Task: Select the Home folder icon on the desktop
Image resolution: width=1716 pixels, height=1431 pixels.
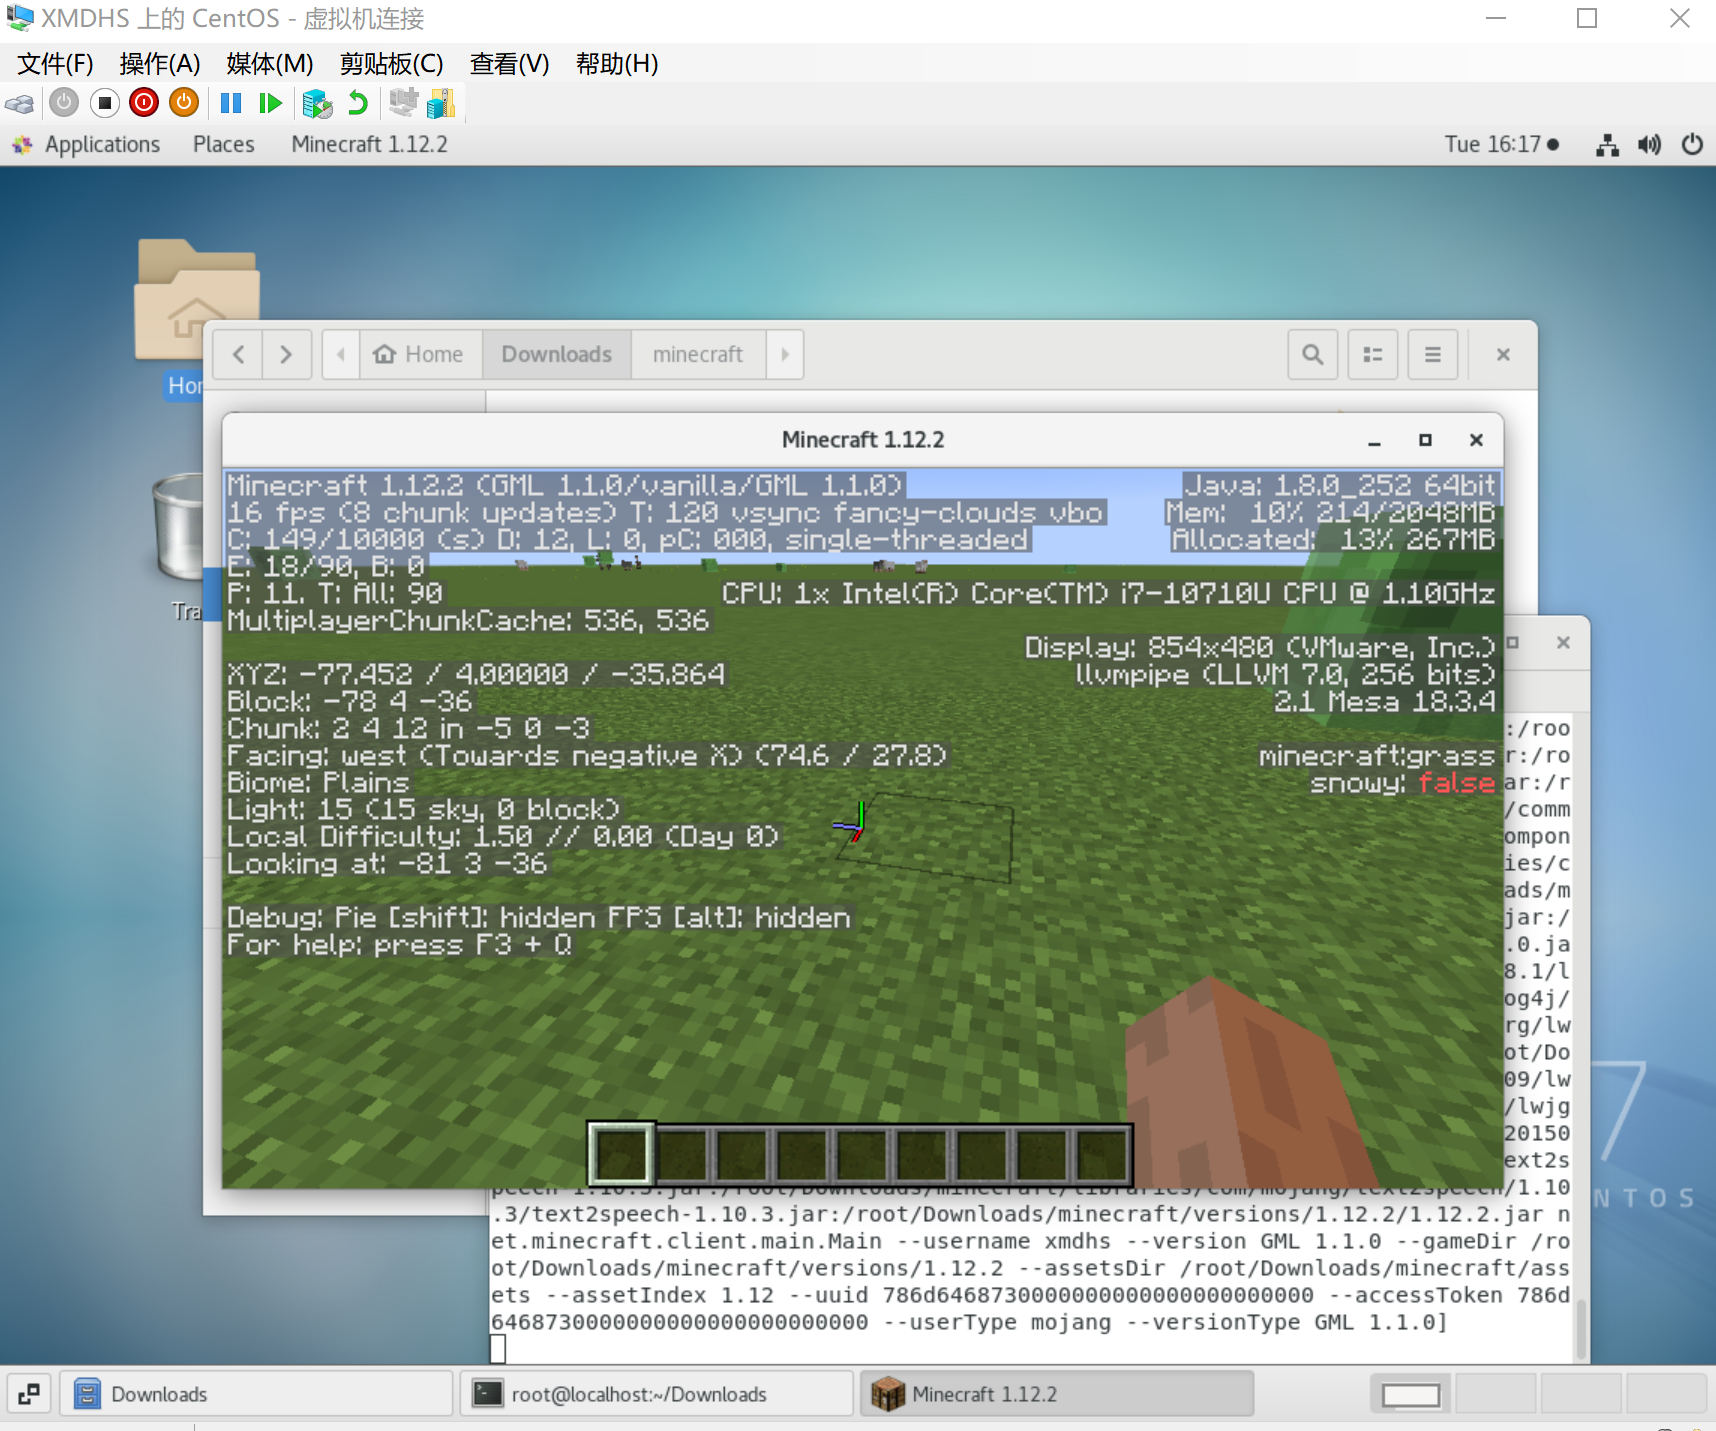Action: coord(195,300)
